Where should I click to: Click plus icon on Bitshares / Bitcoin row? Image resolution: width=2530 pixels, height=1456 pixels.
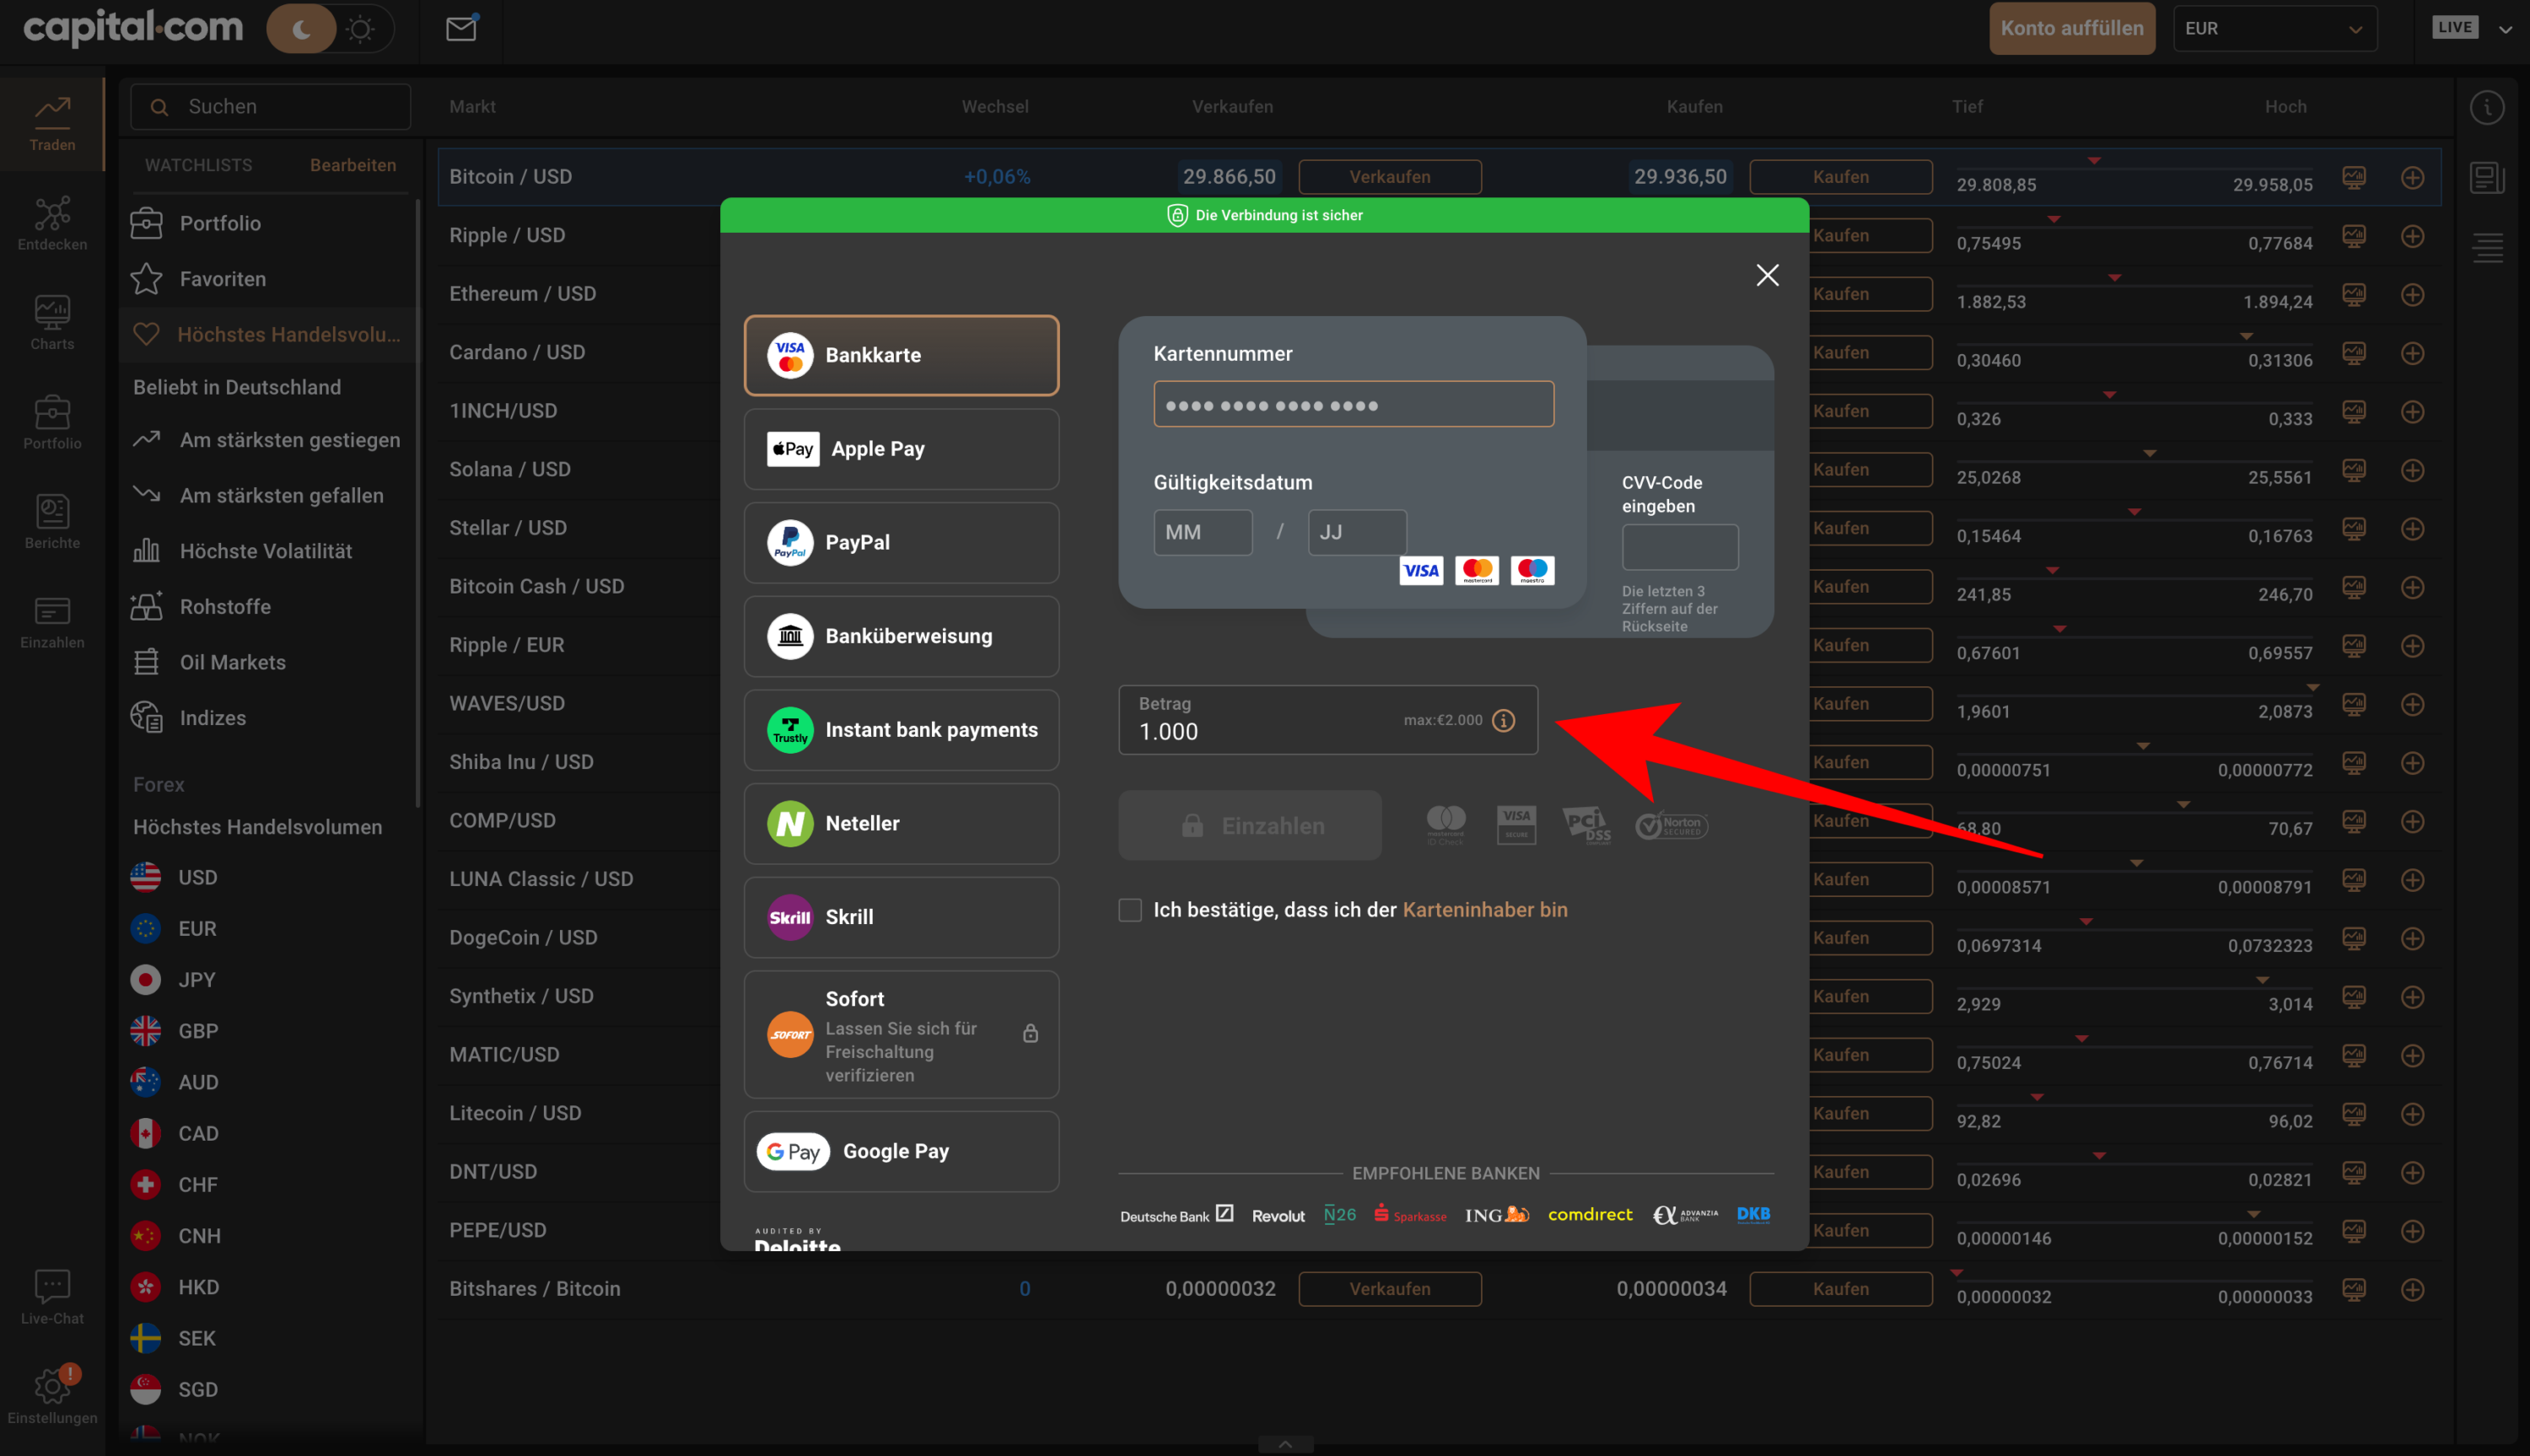2412,1289
